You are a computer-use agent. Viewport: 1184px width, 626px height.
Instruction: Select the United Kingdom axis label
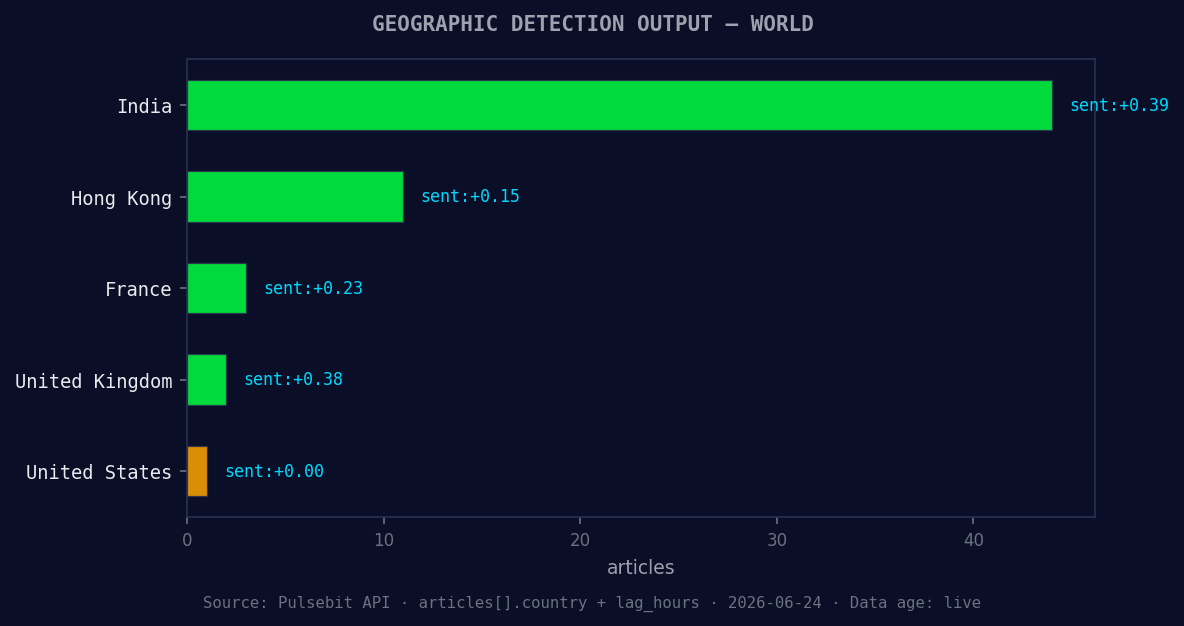pos(94,381)
